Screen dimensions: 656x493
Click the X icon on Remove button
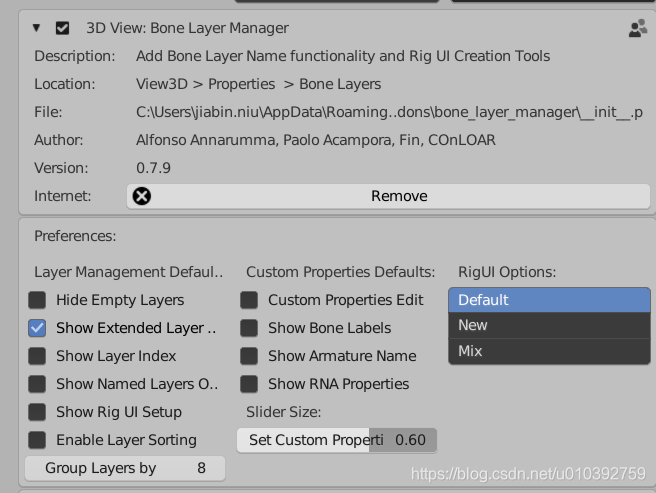coord(142,196)
